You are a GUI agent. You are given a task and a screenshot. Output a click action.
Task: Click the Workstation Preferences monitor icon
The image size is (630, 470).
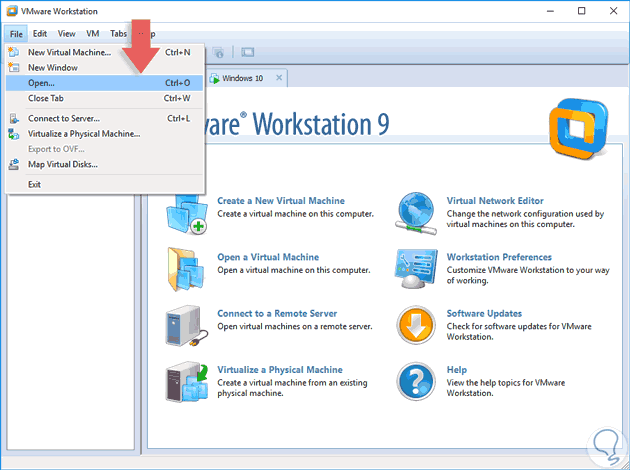tap(416, 269)
